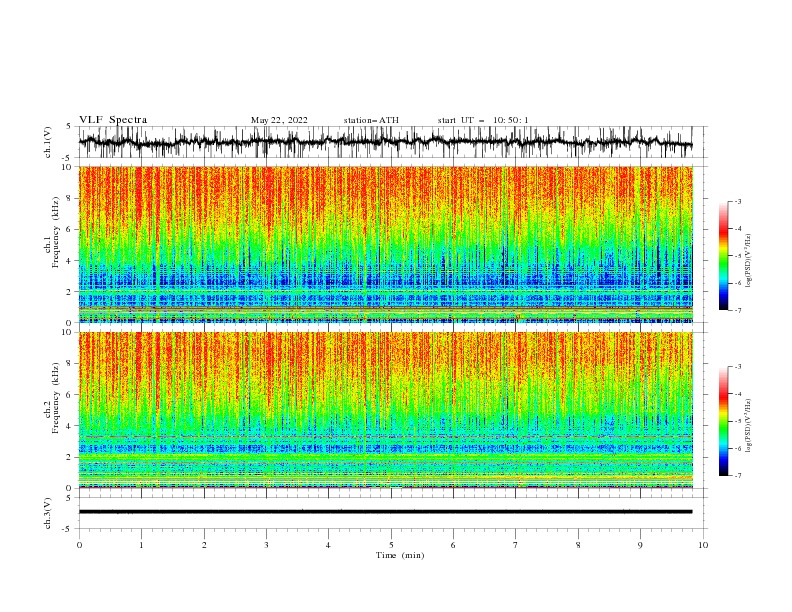
Task: Click the "6" kHz tick on ch.2 frequency axis
Action: pos(69,395)
